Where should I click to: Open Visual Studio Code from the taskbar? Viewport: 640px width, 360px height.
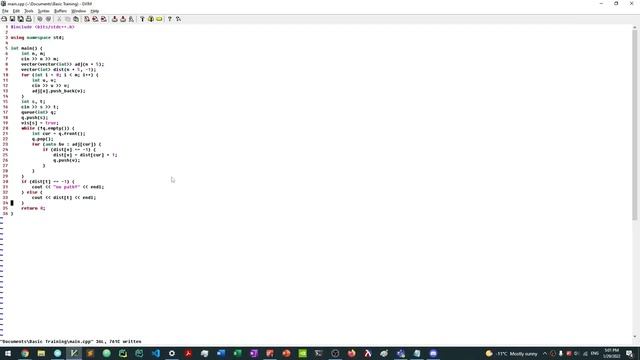(156, 353)
